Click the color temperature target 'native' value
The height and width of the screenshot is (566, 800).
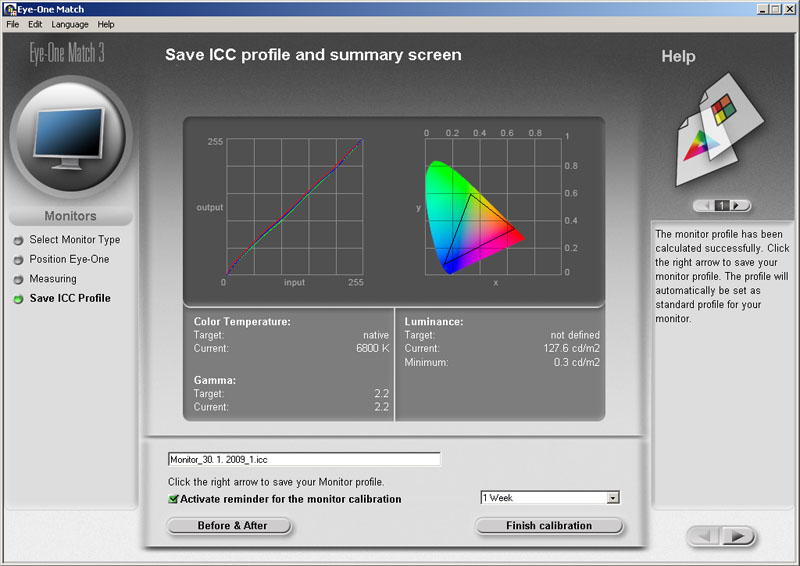376,335
